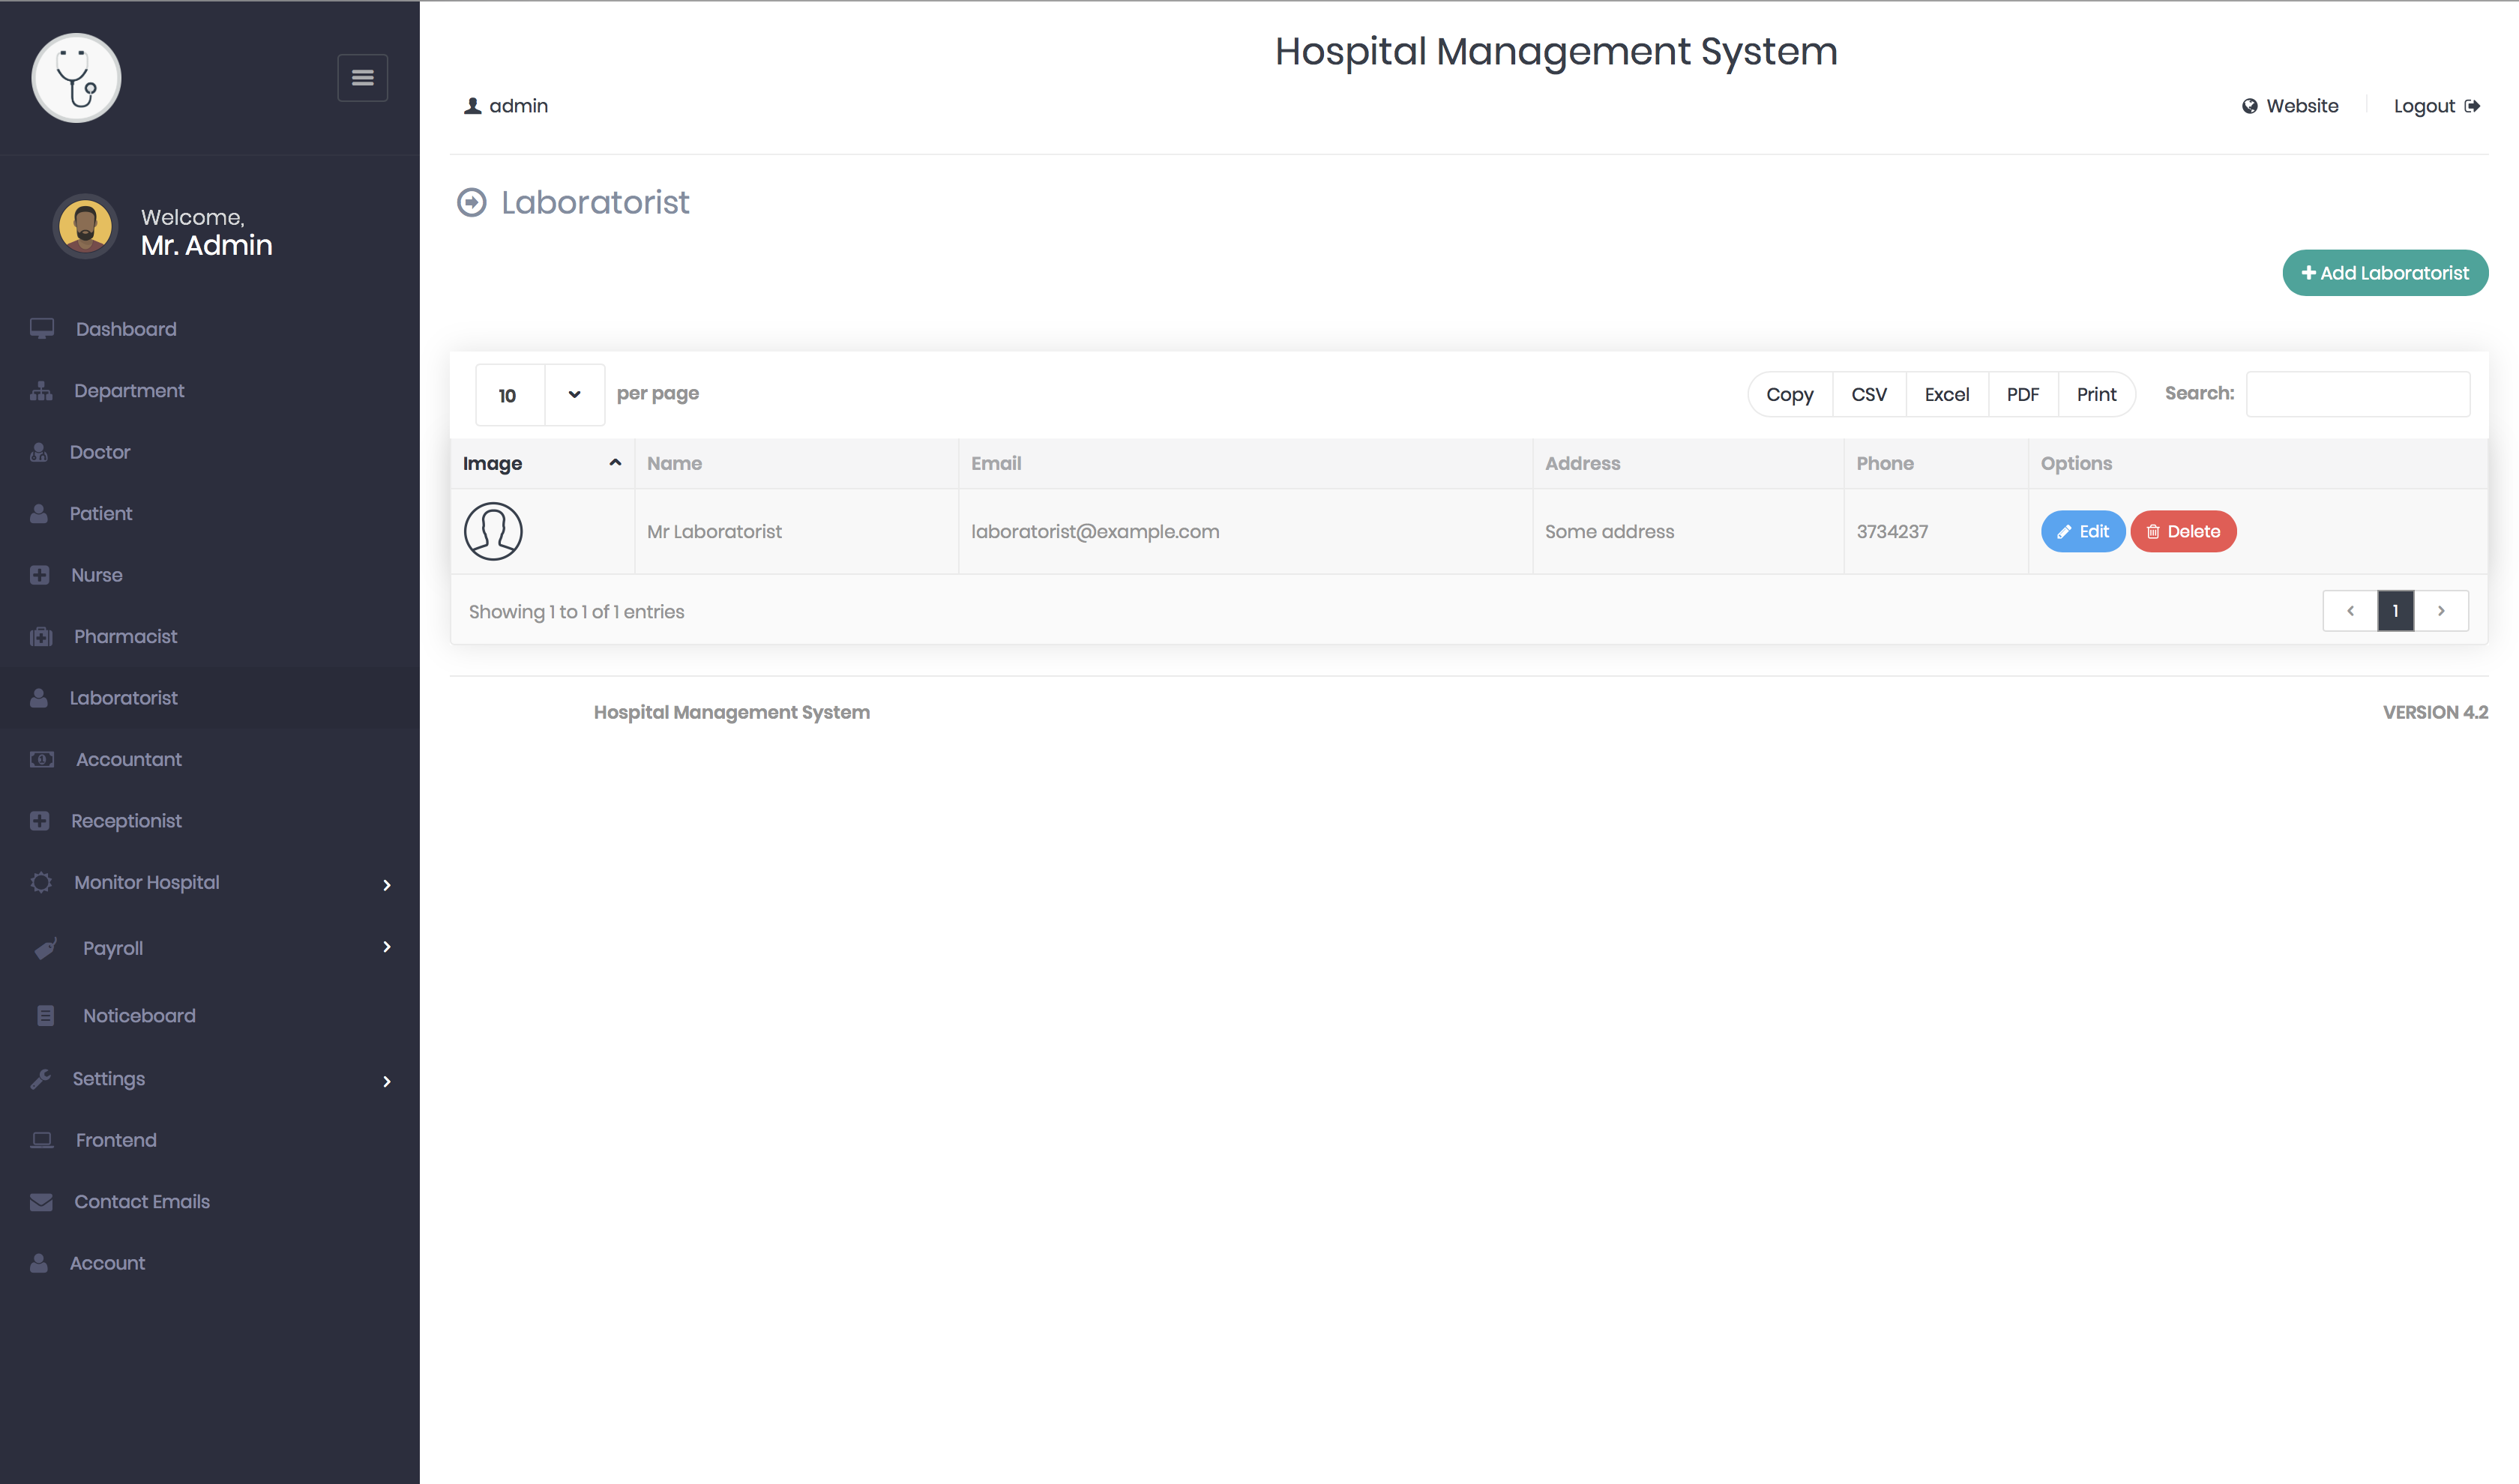The width and height of the screenshot is (2519, 1484).
Task: Expand the Settings submenu arrow
Action: click(x=387, y=1082)
